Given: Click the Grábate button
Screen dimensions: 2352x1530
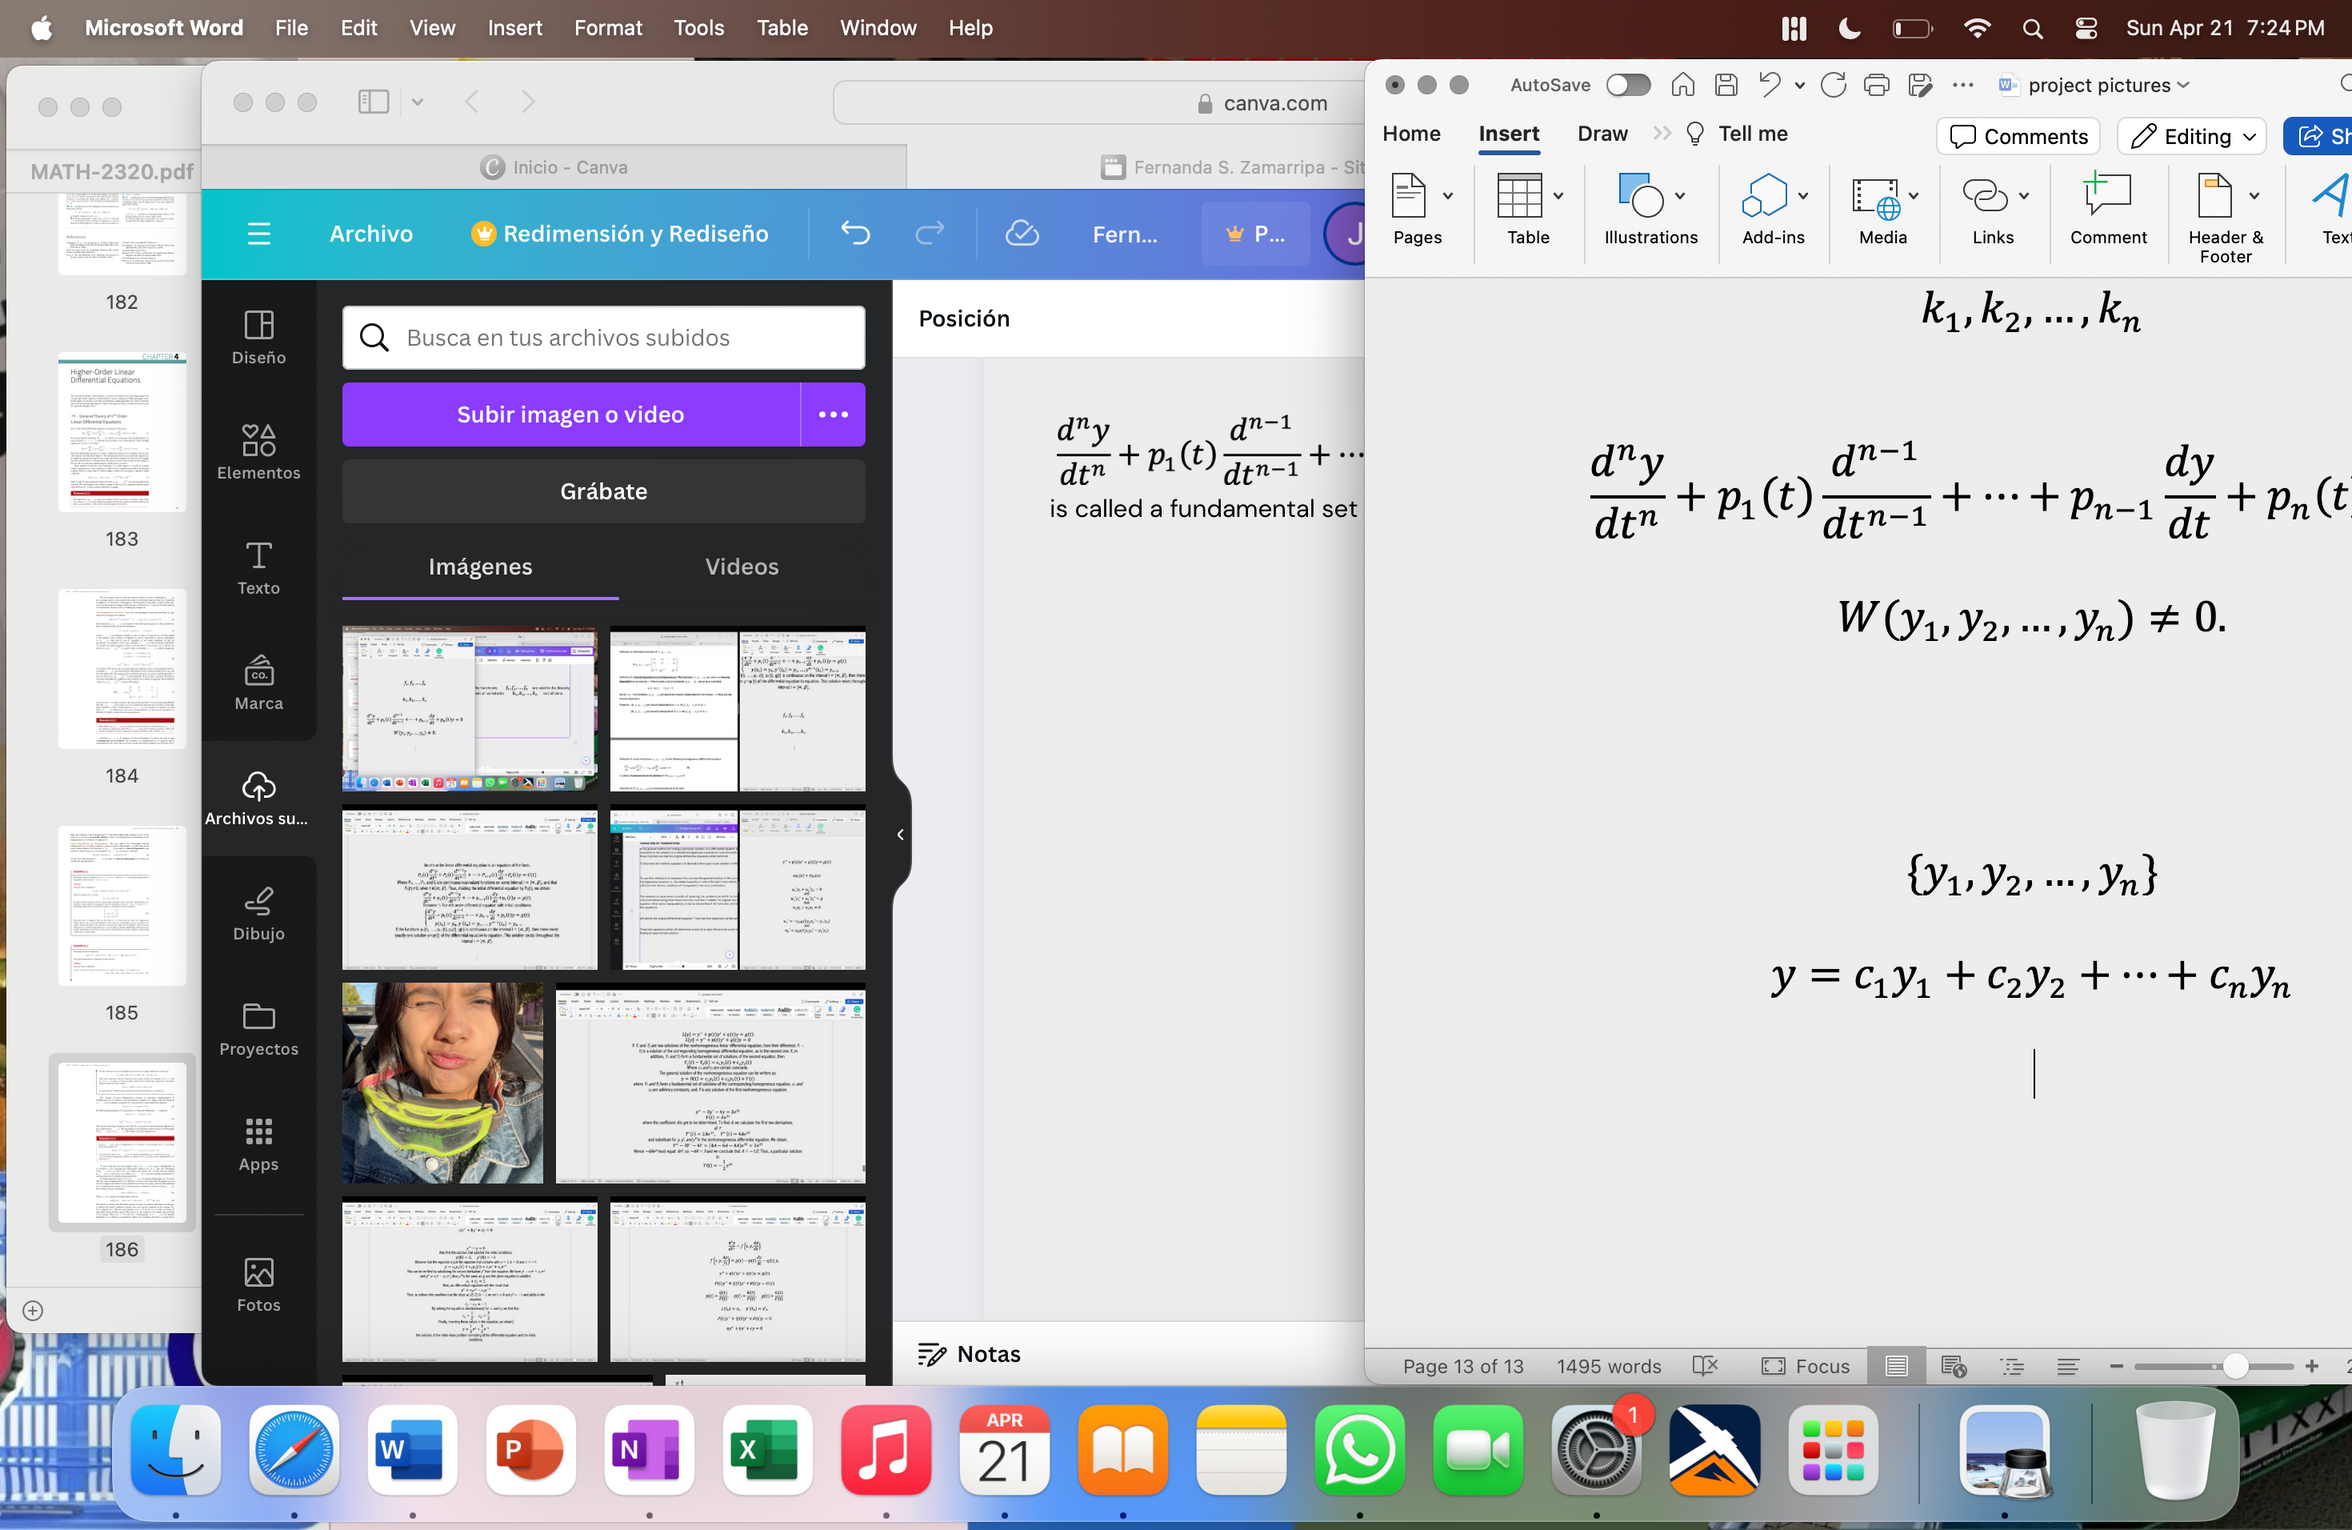Looking at the screenshot, I should click(603, 491).
